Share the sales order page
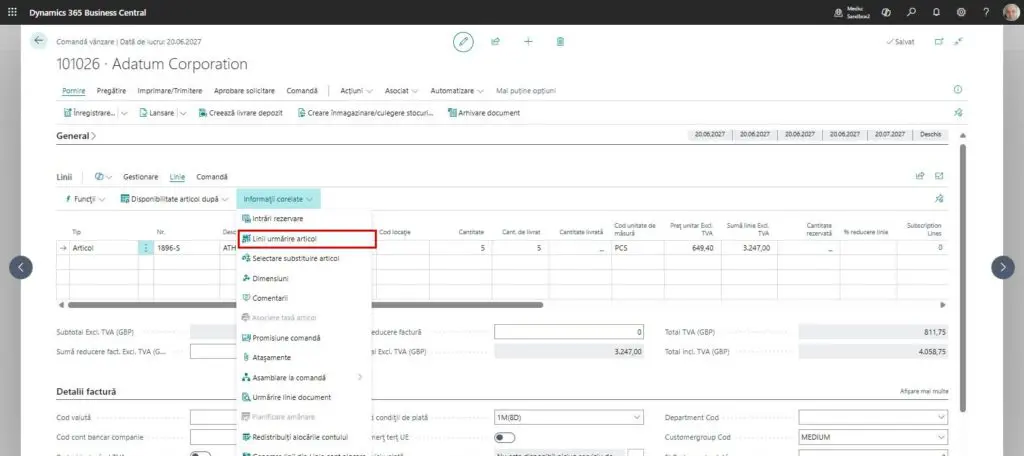Screen dimensions: 1024x456 click(x=496, y=41)
